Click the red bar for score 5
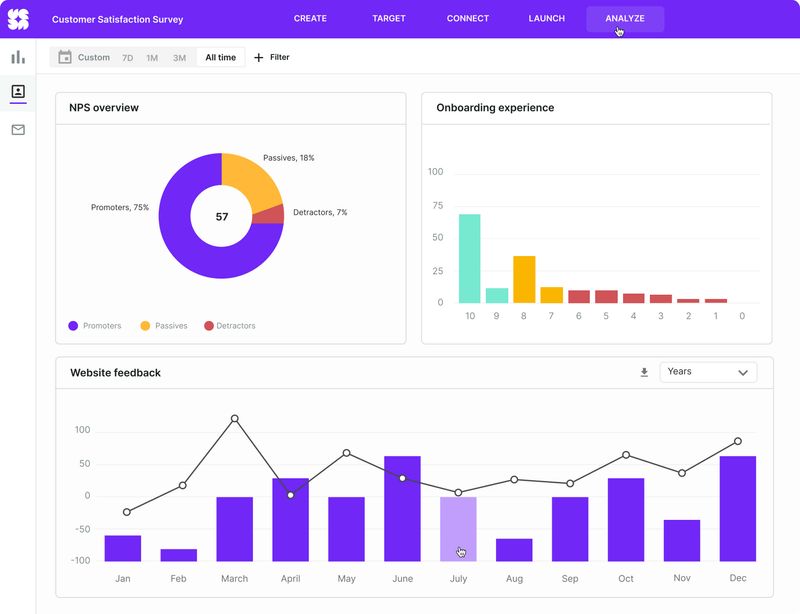The height and width of the screenshot is (614, 800). (x=606, y=297)
